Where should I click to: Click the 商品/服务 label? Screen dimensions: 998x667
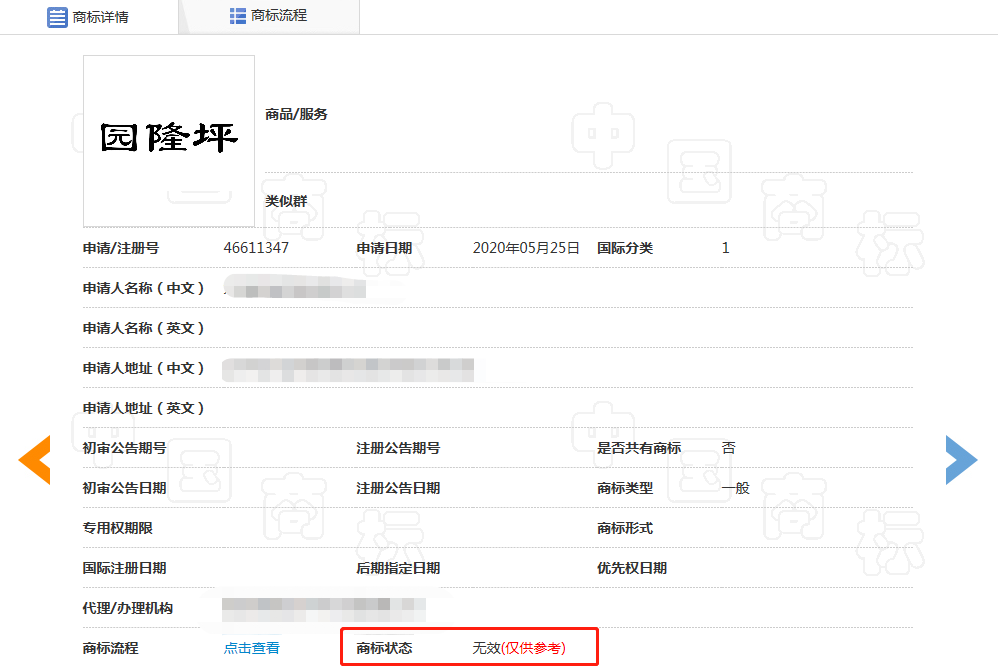point(296,114)
